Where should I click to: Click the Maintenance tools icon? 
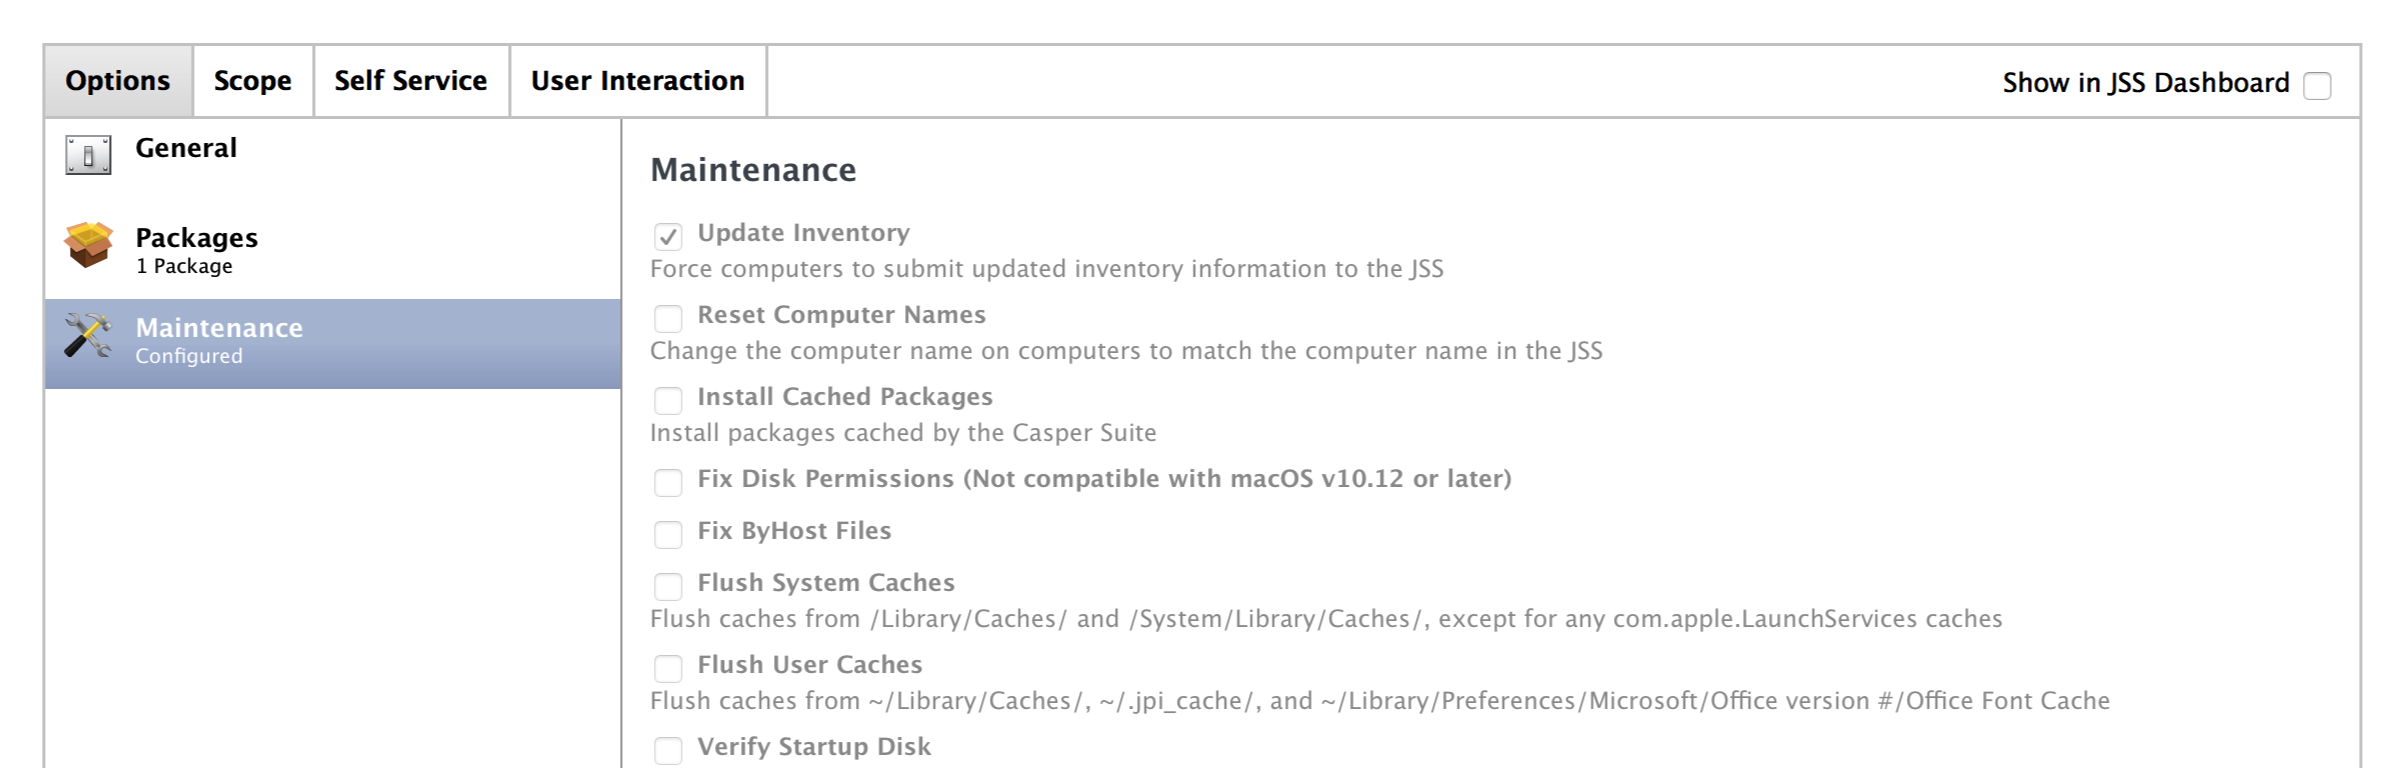tap(88, 335)
